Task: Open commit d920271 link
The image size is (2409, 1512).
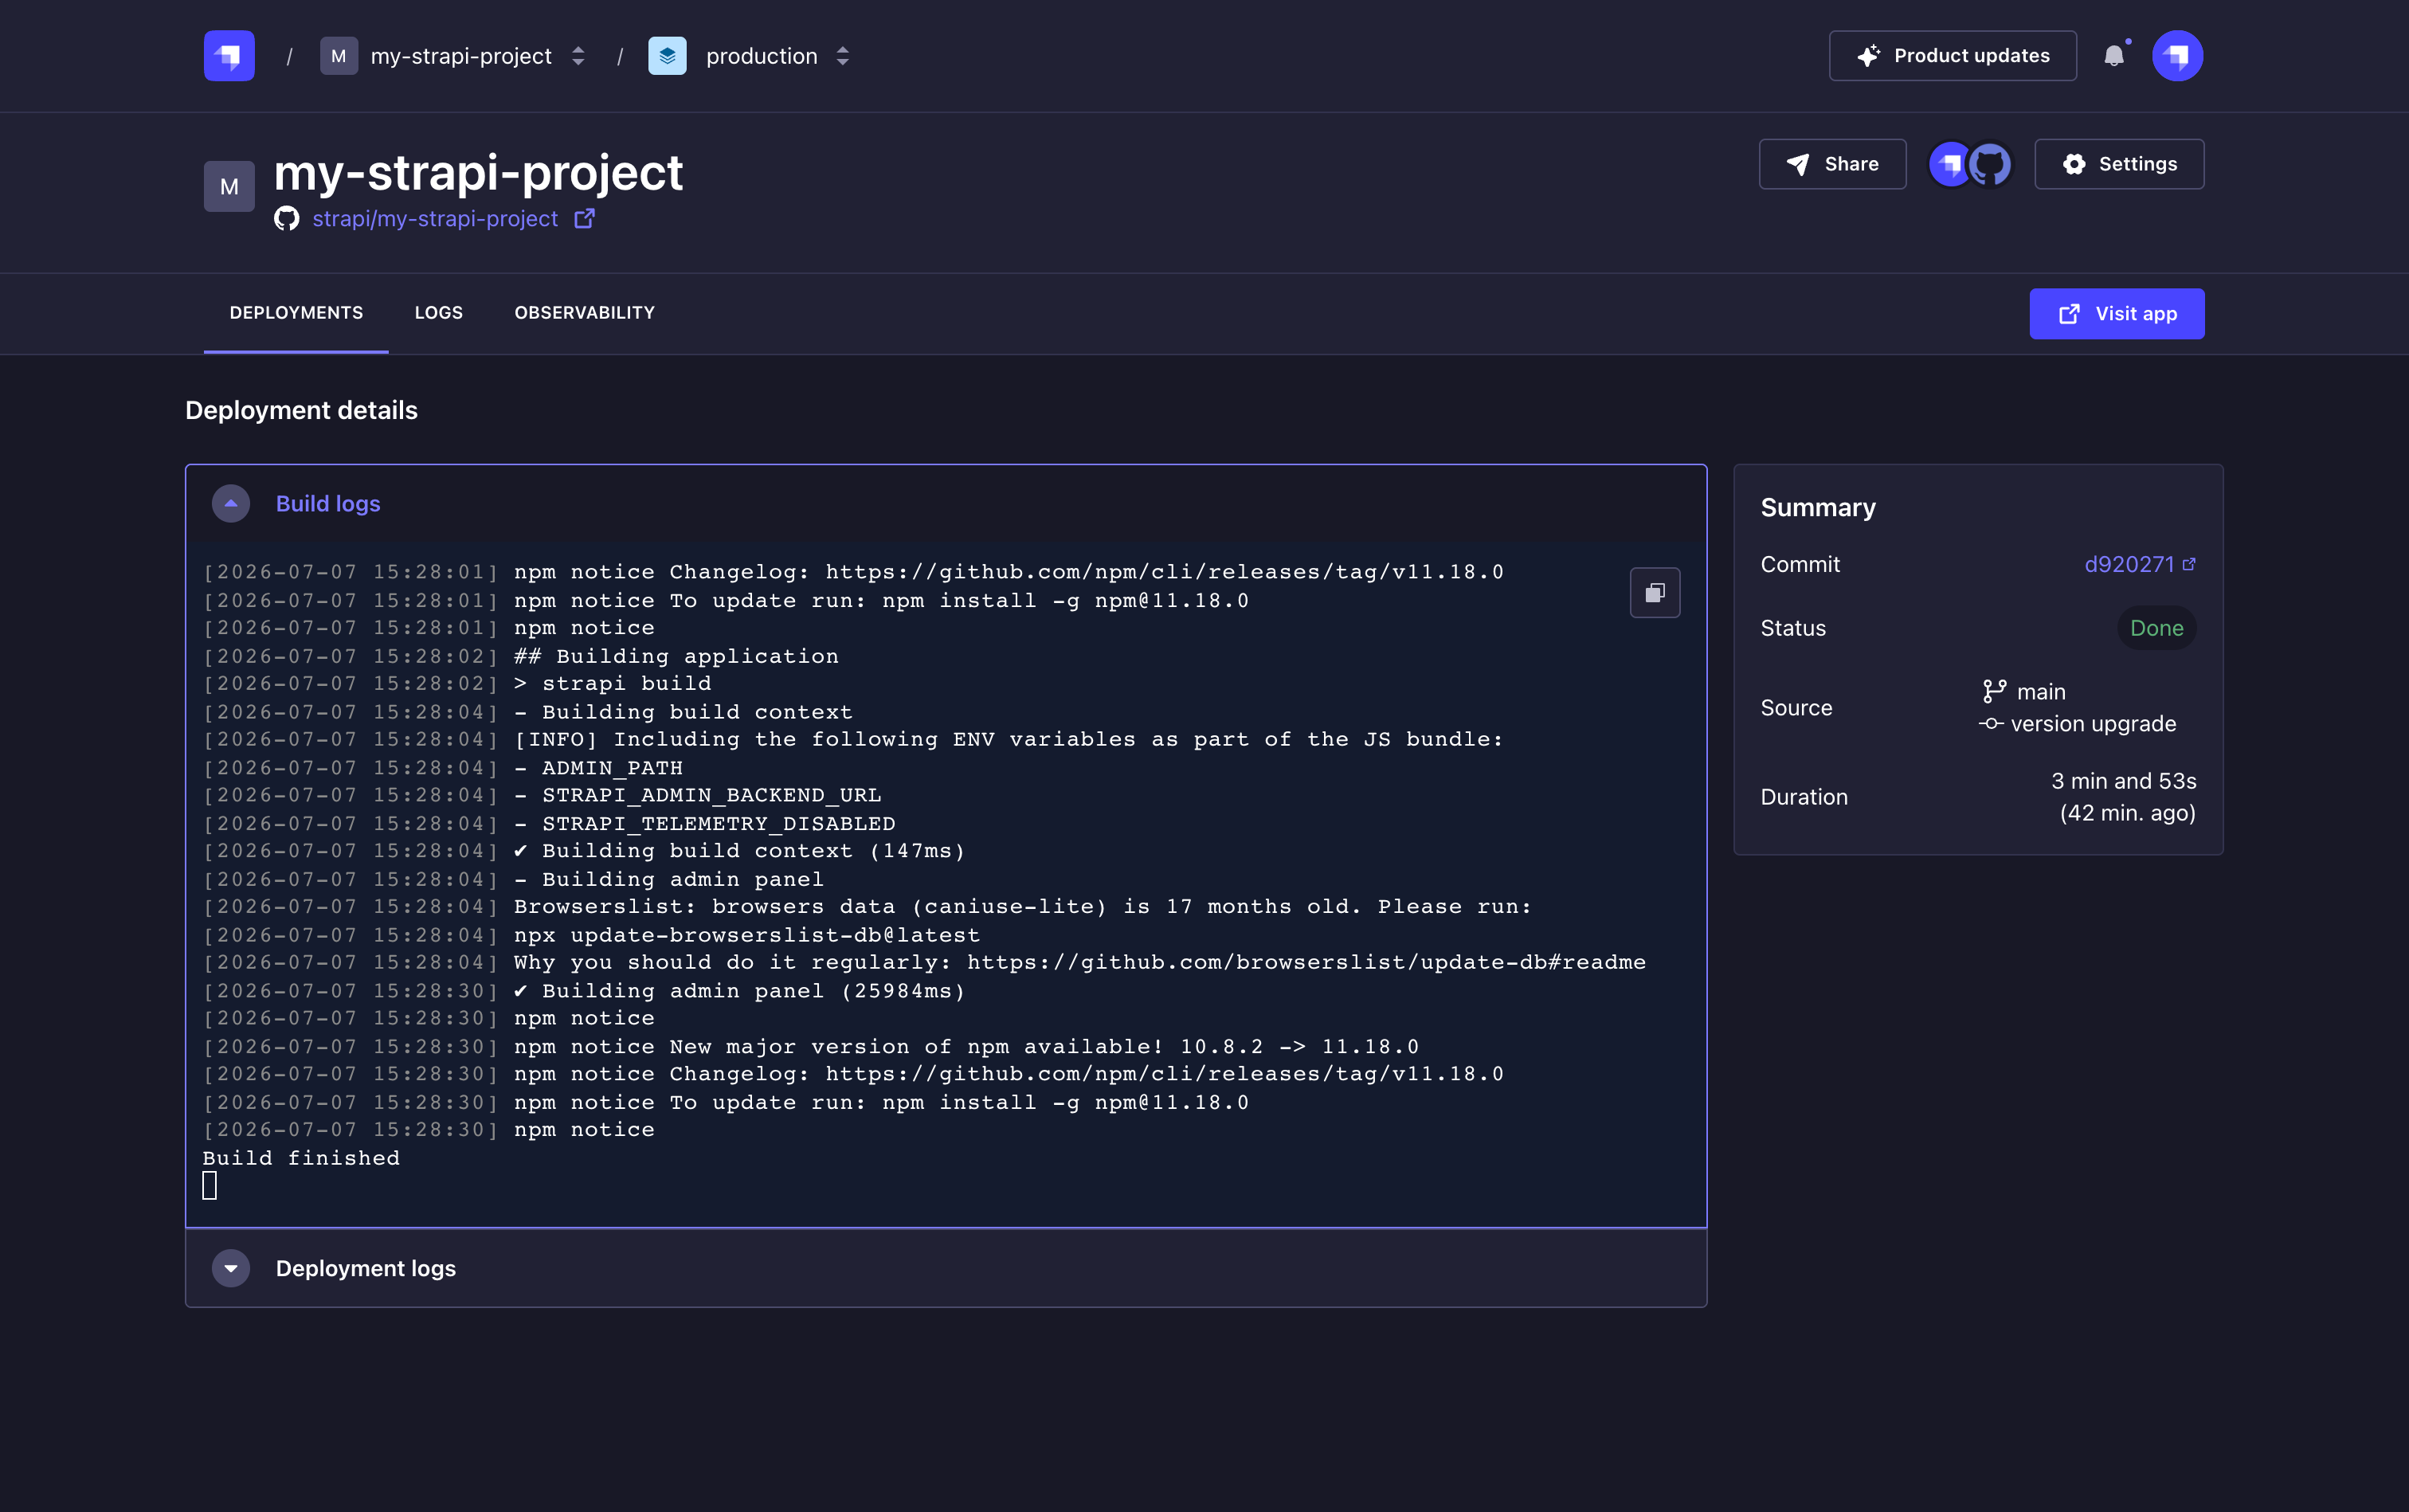Action: (x=2140, y=564)
